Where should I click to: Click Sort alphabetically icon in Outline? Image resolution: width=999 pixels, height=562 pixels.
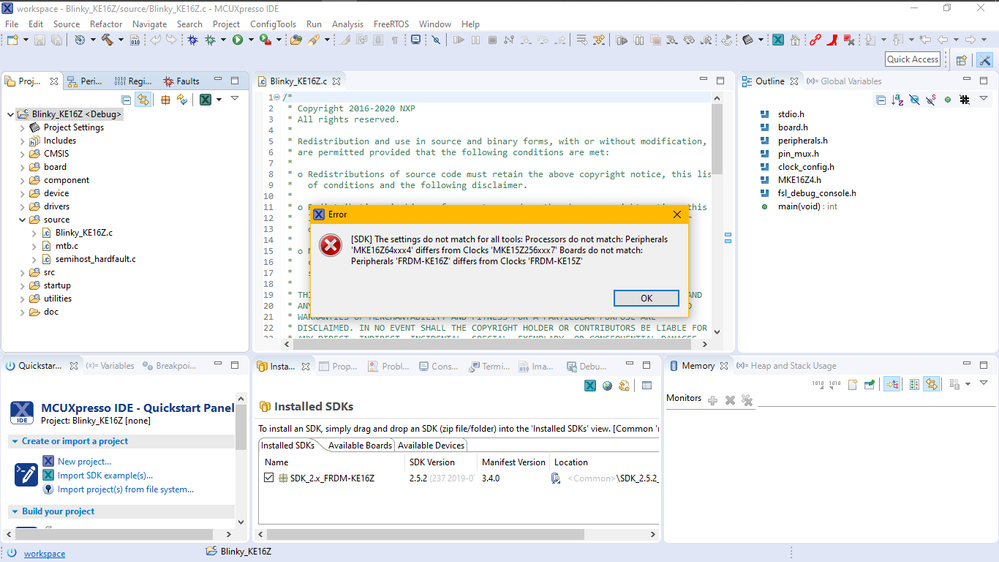coord(898,100)
